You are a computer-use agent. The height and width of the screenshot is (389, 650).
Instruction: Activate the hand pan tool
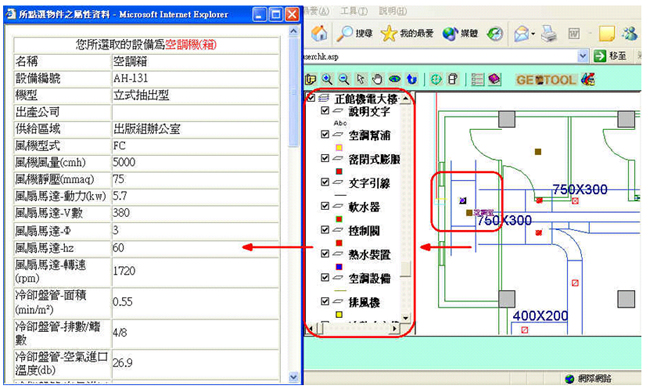tap(377, 79)
